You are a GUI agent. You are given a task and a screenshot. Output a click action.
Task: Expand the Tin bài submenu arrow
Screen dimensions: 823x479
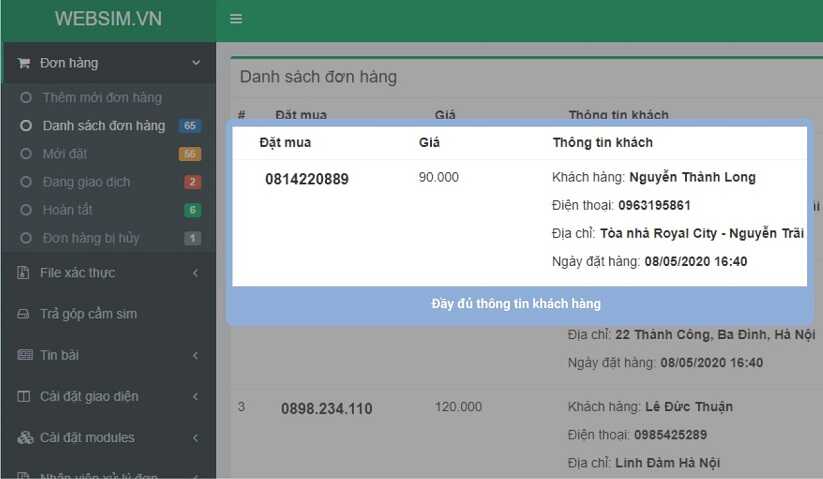pos(195,355)
